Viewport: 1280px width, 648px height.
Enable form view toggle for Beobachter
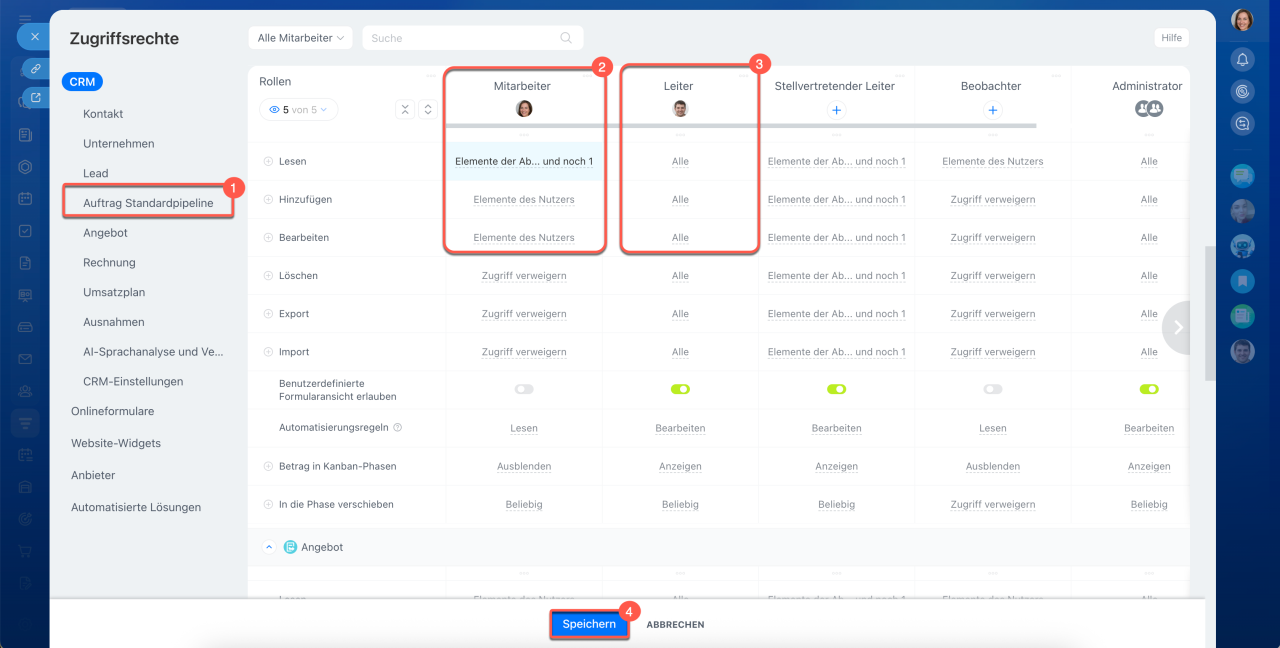pos(992,389)
